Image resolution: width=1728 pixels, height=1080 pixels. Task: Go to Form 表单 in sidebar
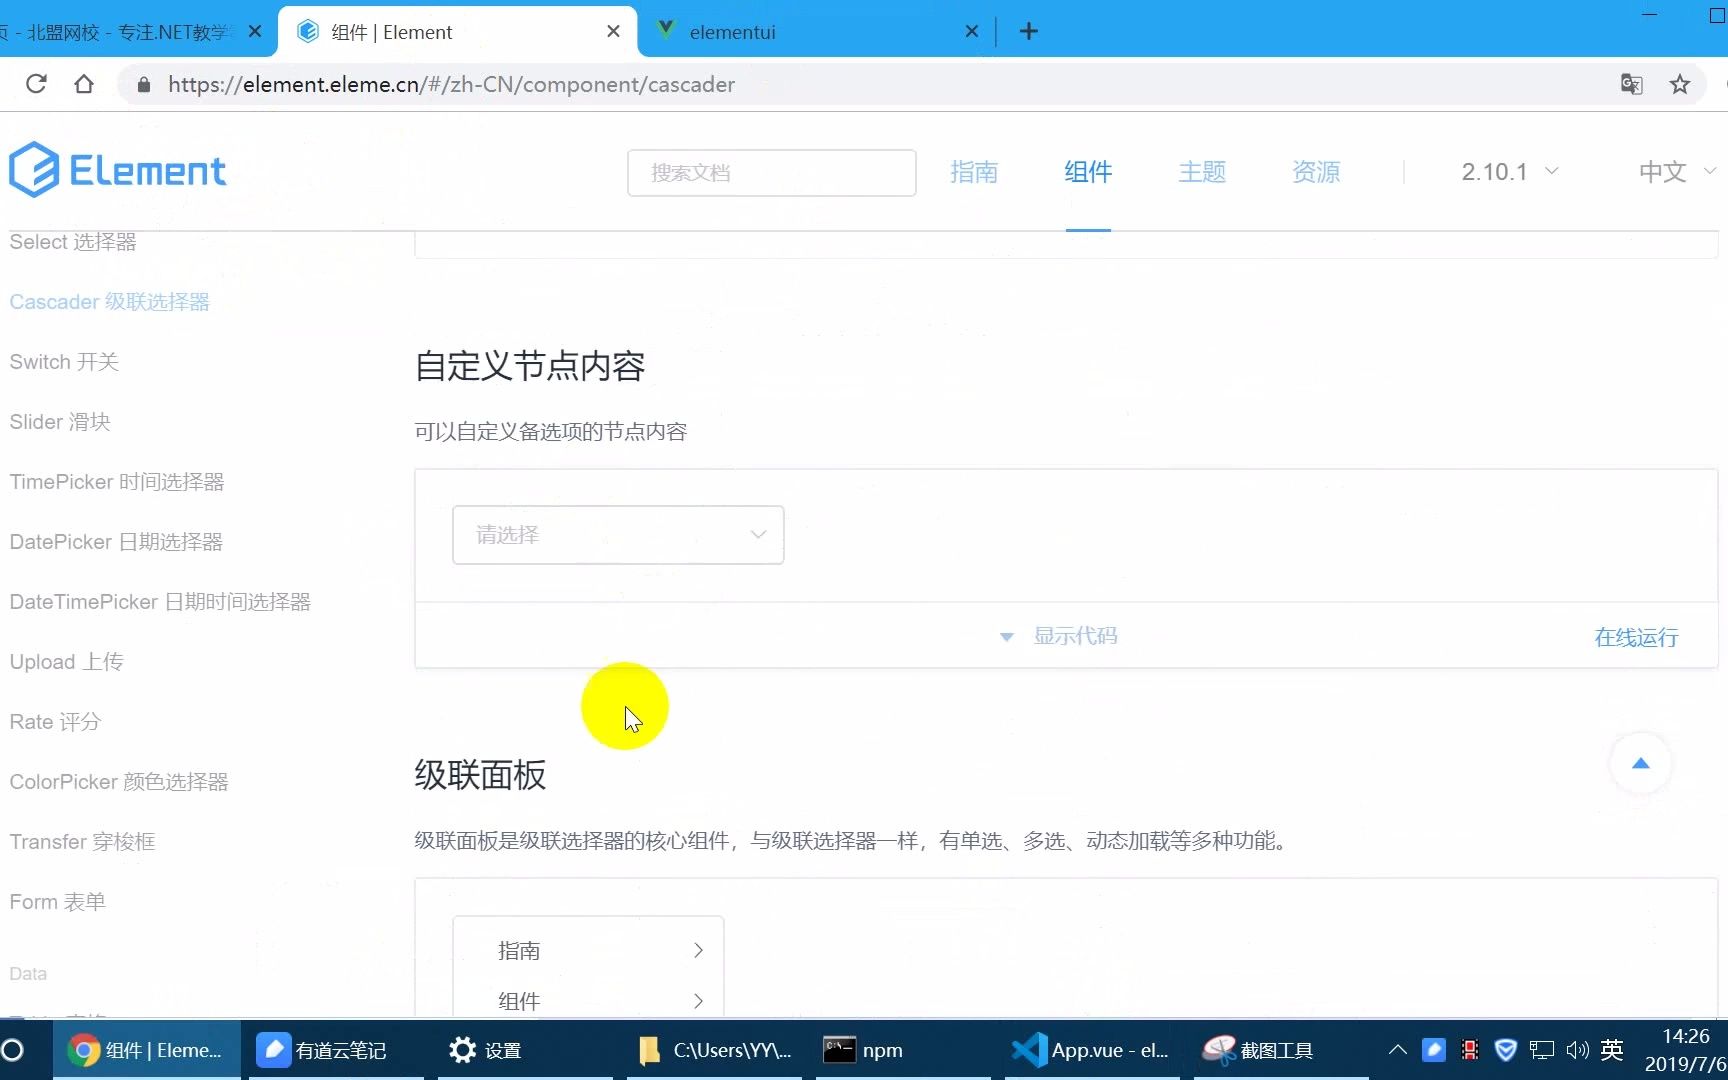click(x=58, y=902)
